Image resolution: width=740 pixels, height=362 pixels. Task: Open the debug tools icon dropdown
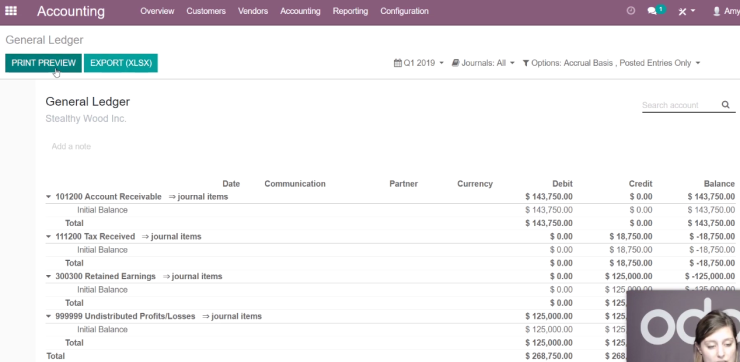click(687, 11)
